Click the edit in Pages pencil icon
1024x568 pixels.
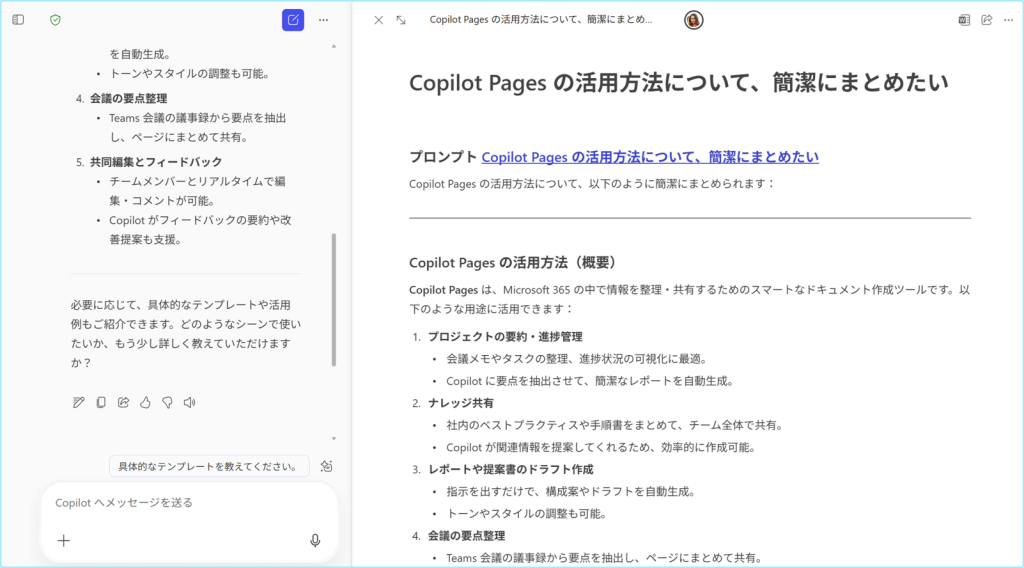click(x=78, y=403)
